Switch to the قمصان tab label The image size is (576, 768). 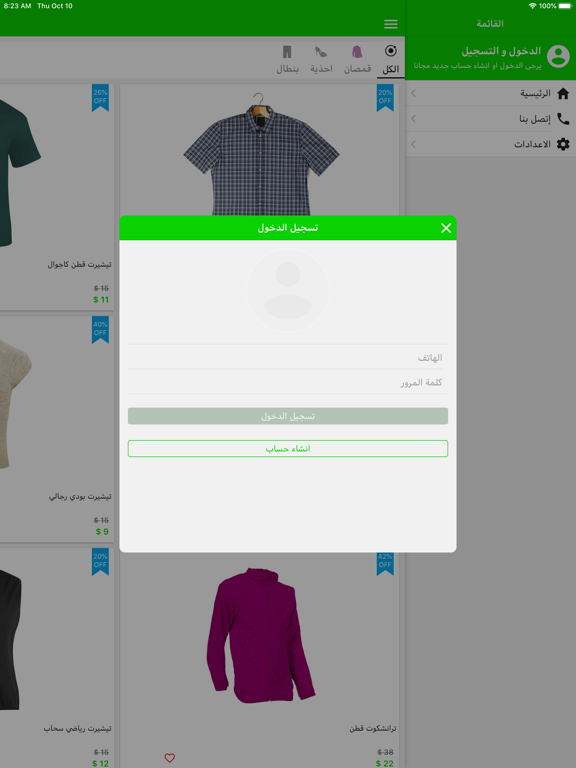point(357,69)
